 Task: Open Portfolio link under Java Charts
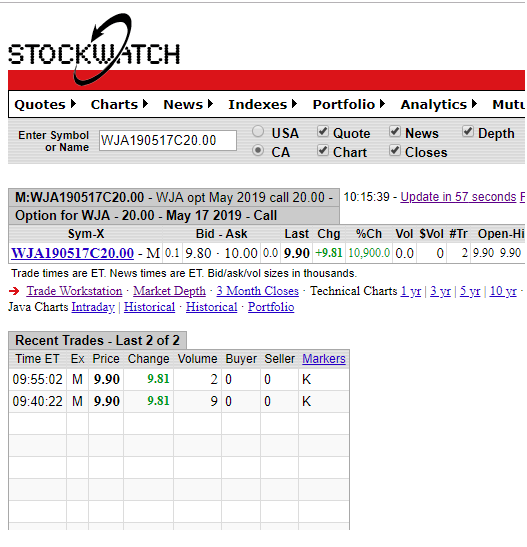coord(271,307)
